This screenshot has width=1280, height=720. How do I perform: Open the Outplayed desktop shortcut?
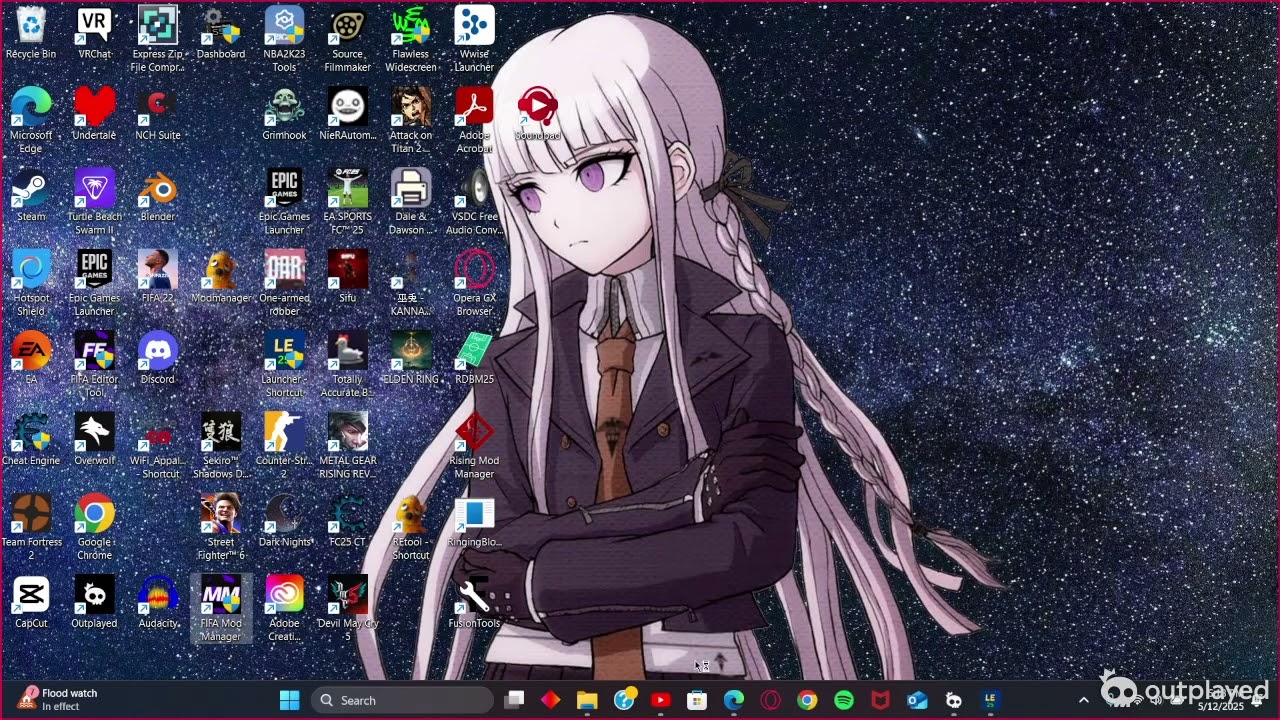(94, 600)
